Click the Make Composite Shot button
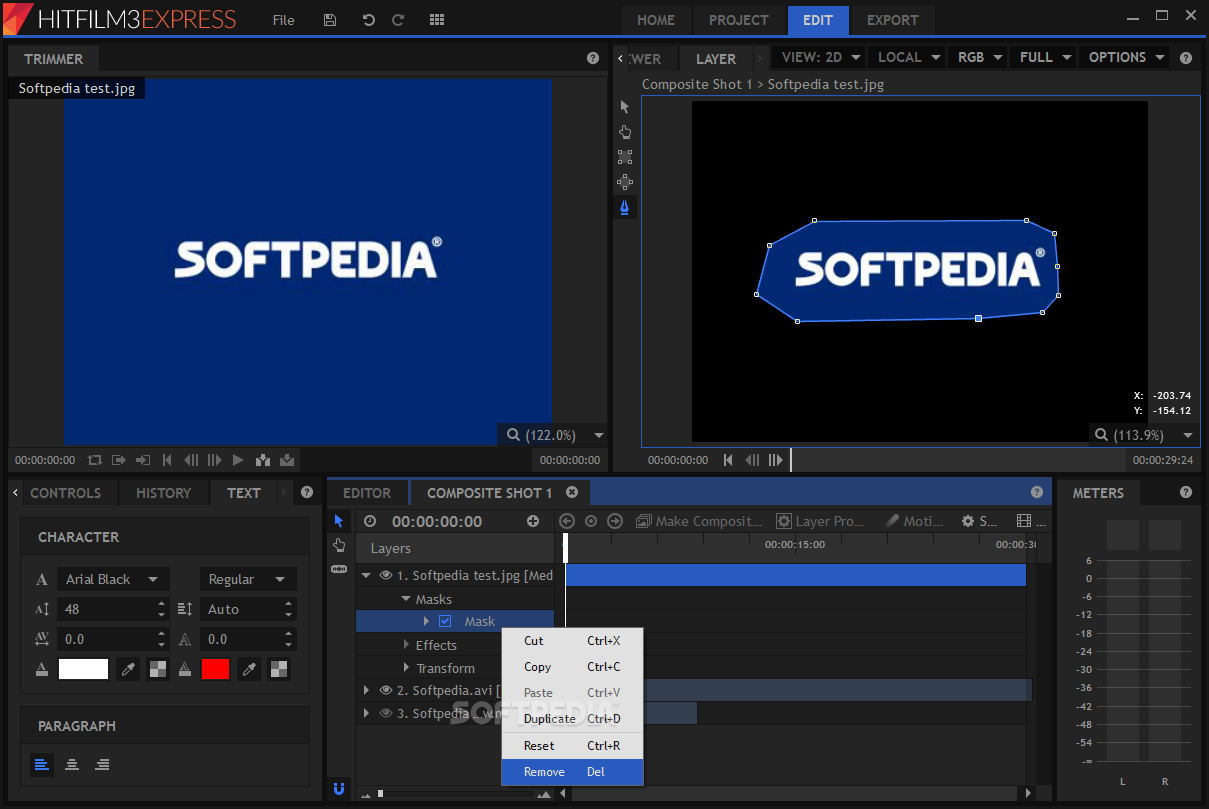Image resolution: width=1209 pixels, height=809 pixels. tap(699, 521)
